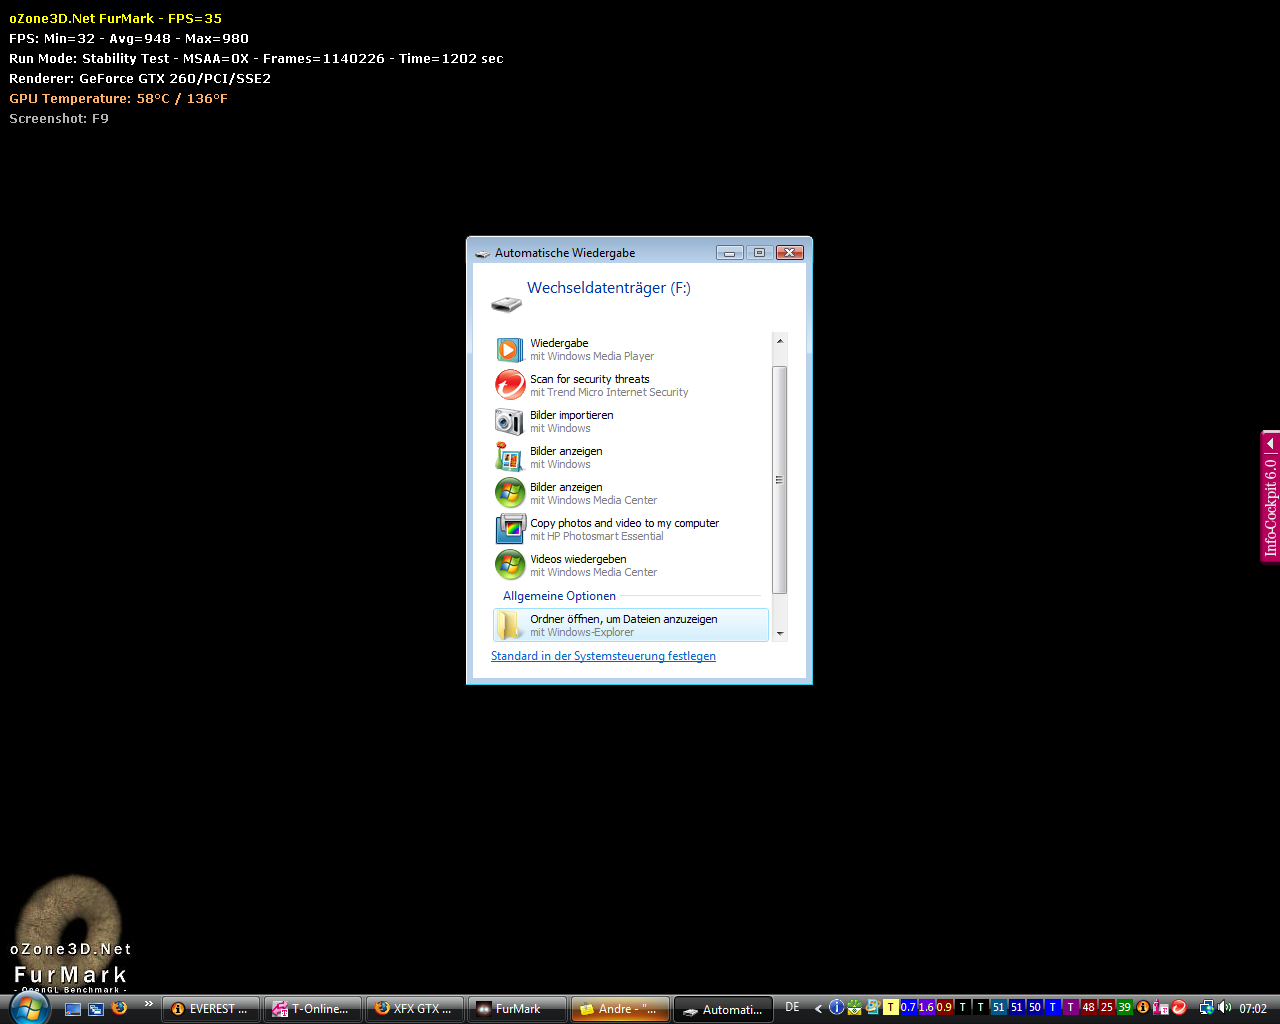Choose Bilder anzeigen mit Windows
This screenshot has height=1024, width=1280.
(x=631, y=458)
